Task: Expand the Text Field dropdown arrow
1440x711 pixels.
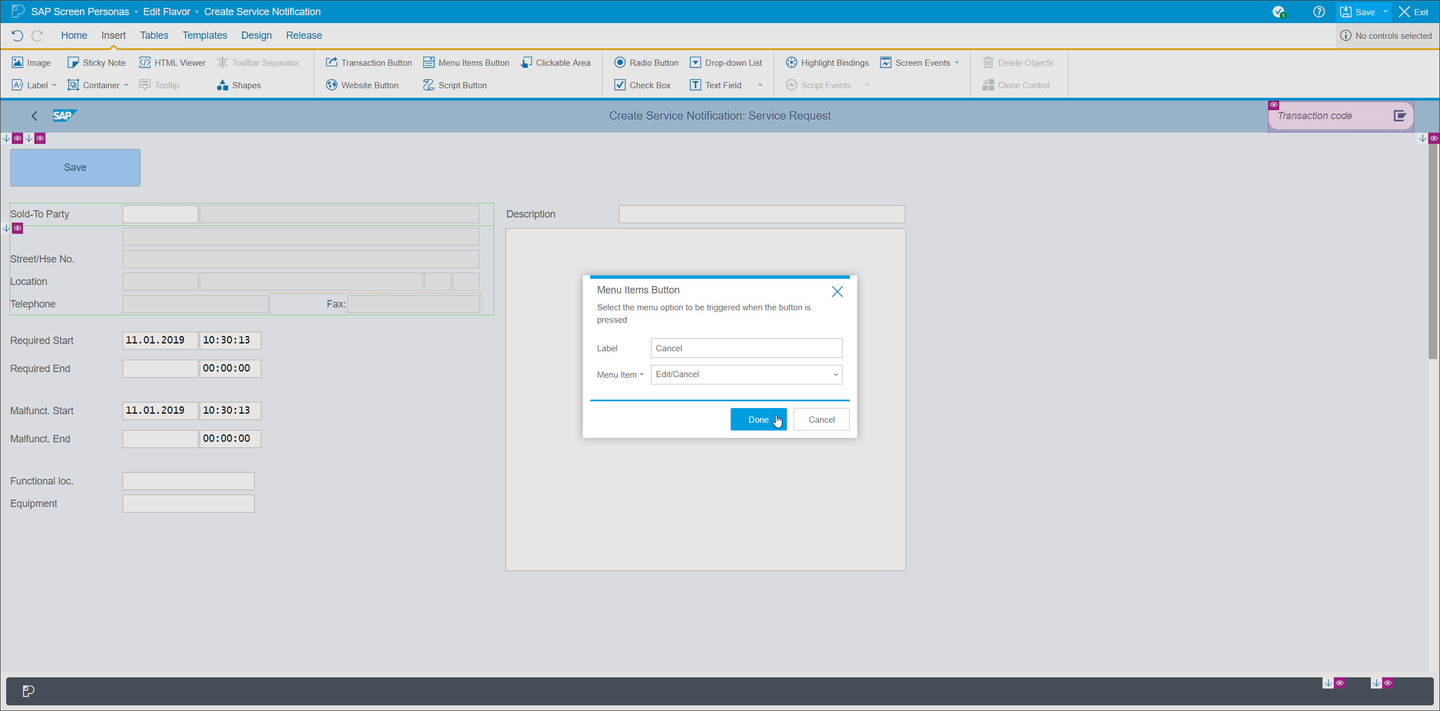Action: tap(760, 85)
